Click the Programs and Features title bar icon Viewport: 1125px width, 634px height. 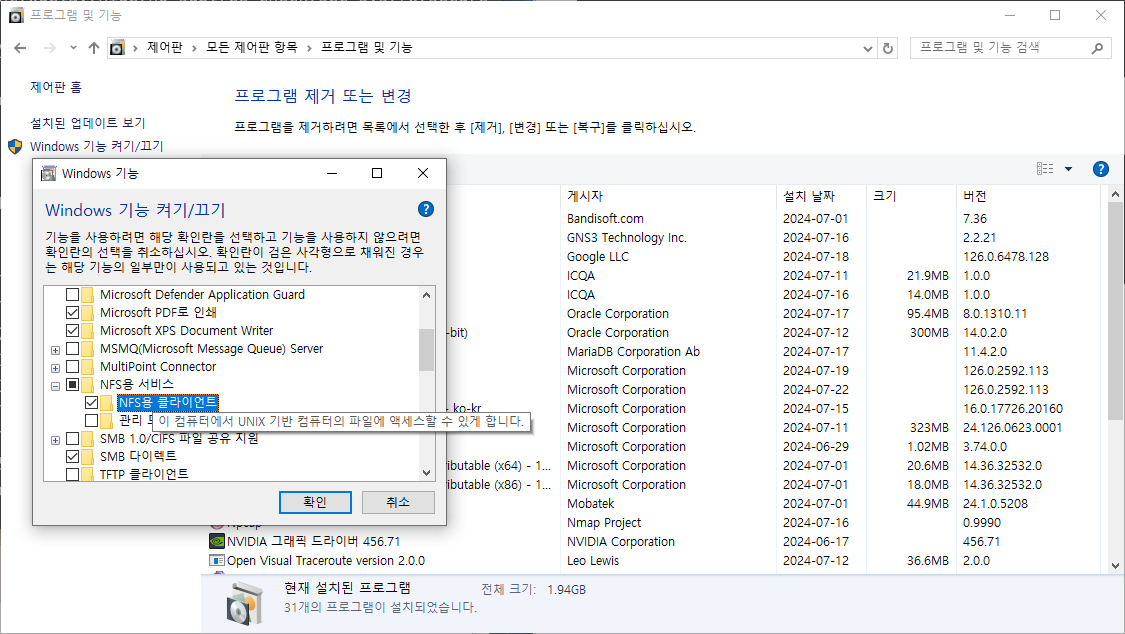click(16, 15)
